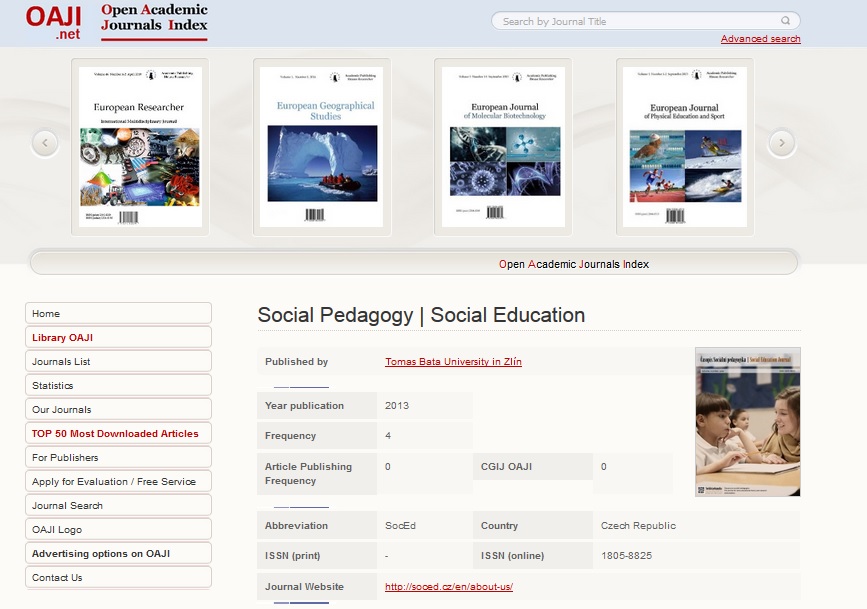867x609 pixels.
Task: Open Advertising options on OAJI
Action: [118, 553]
